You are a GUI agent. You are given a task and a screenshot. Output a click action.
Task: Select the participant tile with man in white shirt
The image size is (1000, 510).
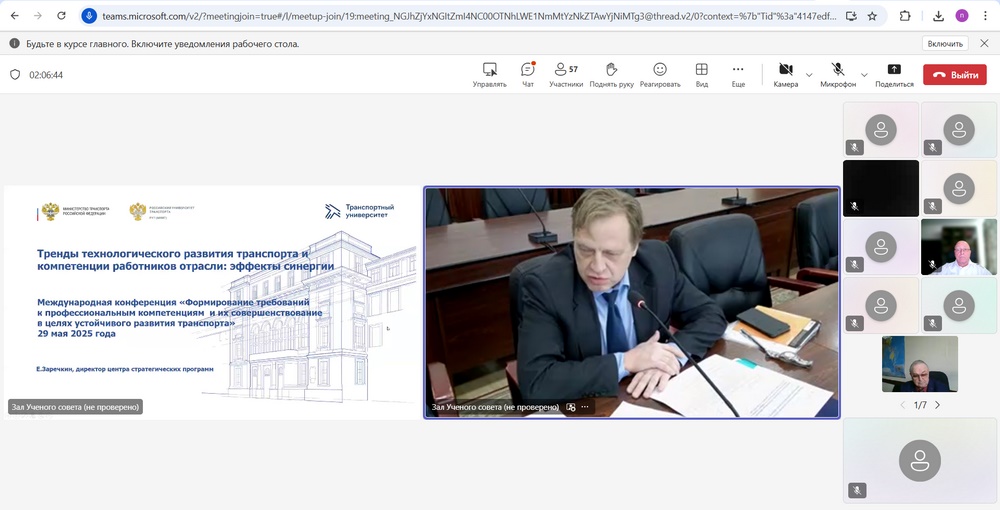pyautogui.click(x=959, y=247)
